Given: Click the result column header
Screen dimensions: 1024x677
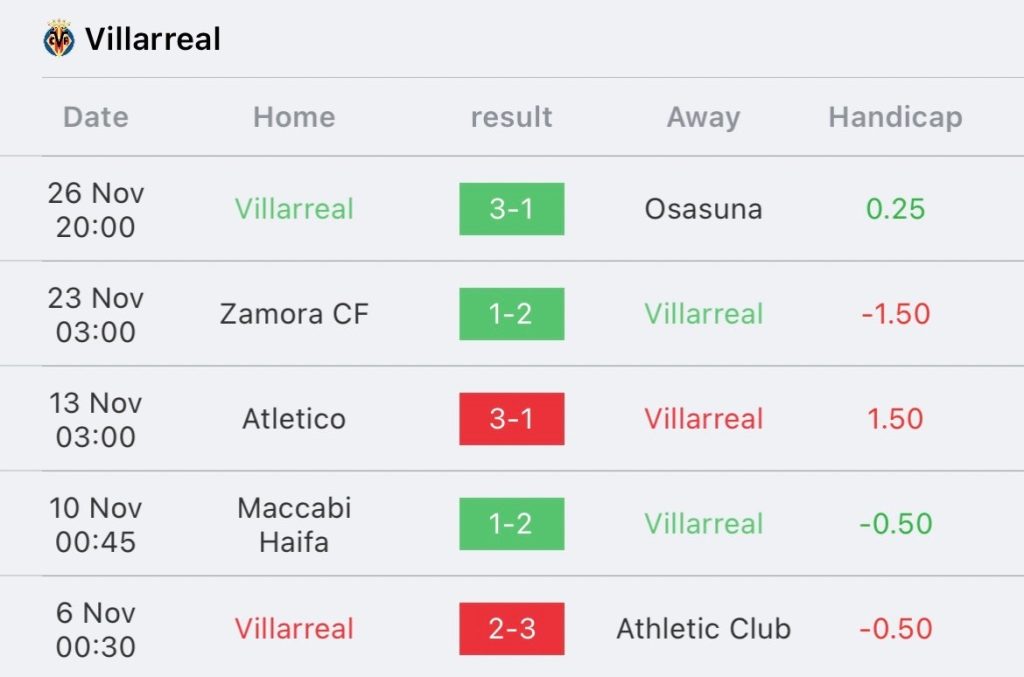Looking at the screenshot, I should (x=511, y=118).
